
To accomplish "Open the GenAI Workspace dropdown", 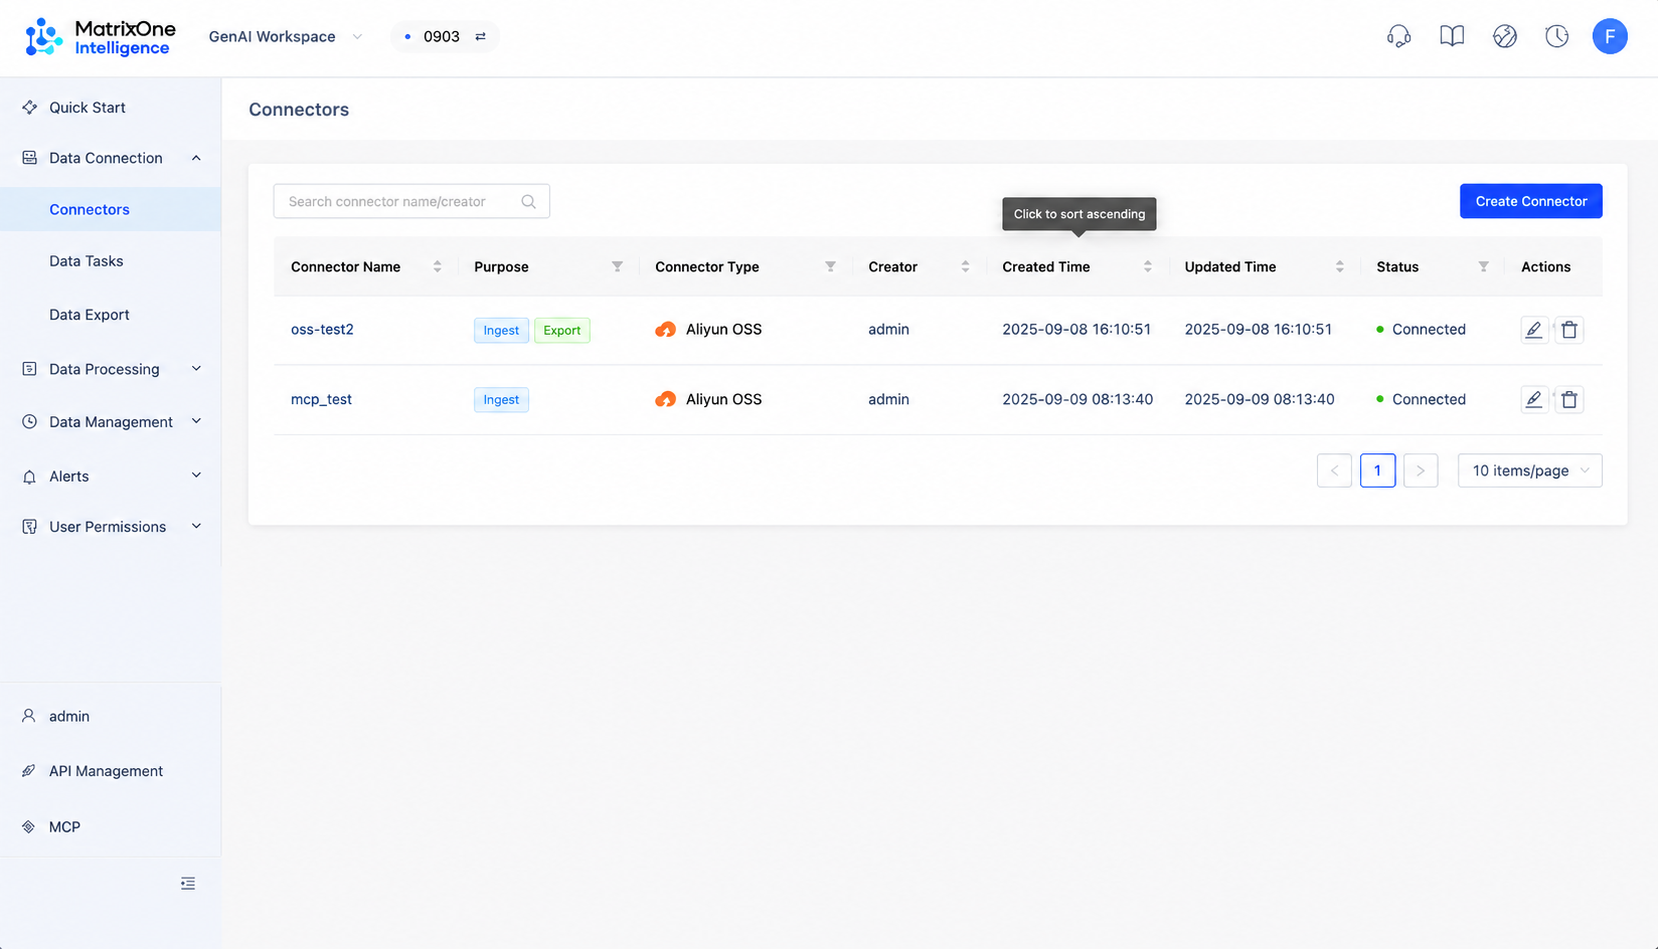I will click(285, 37).
